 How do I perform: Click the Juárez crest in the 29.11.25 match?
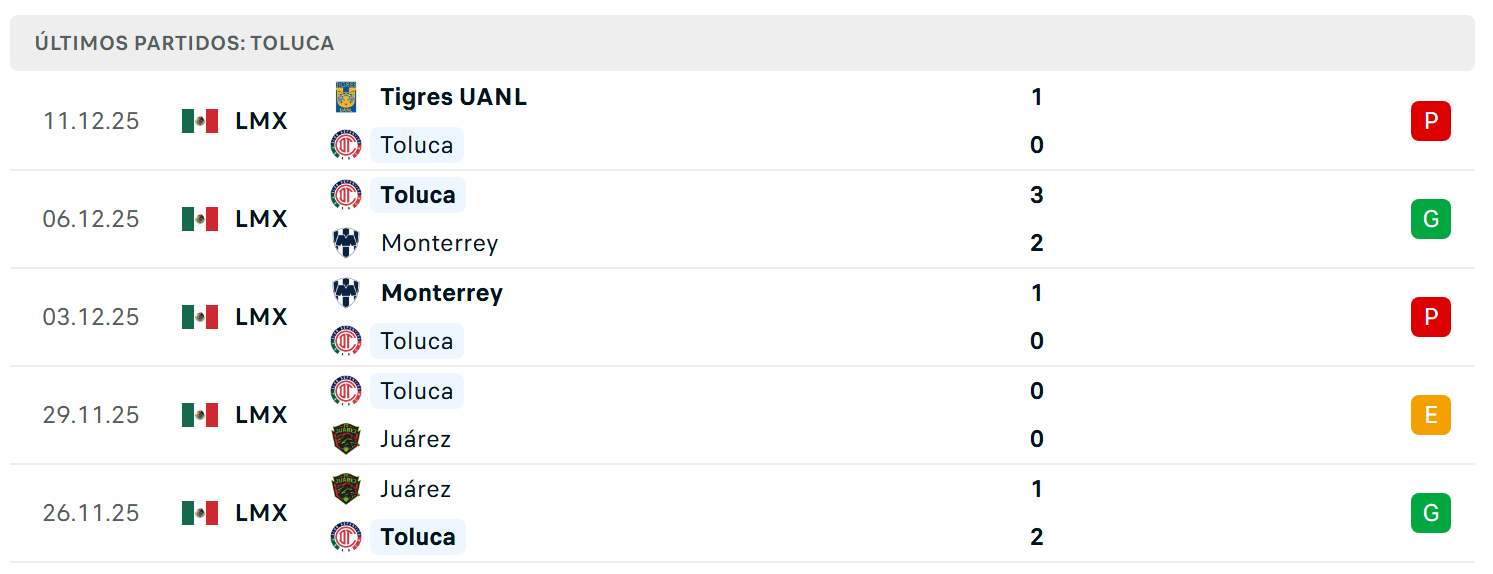[345, 439]
